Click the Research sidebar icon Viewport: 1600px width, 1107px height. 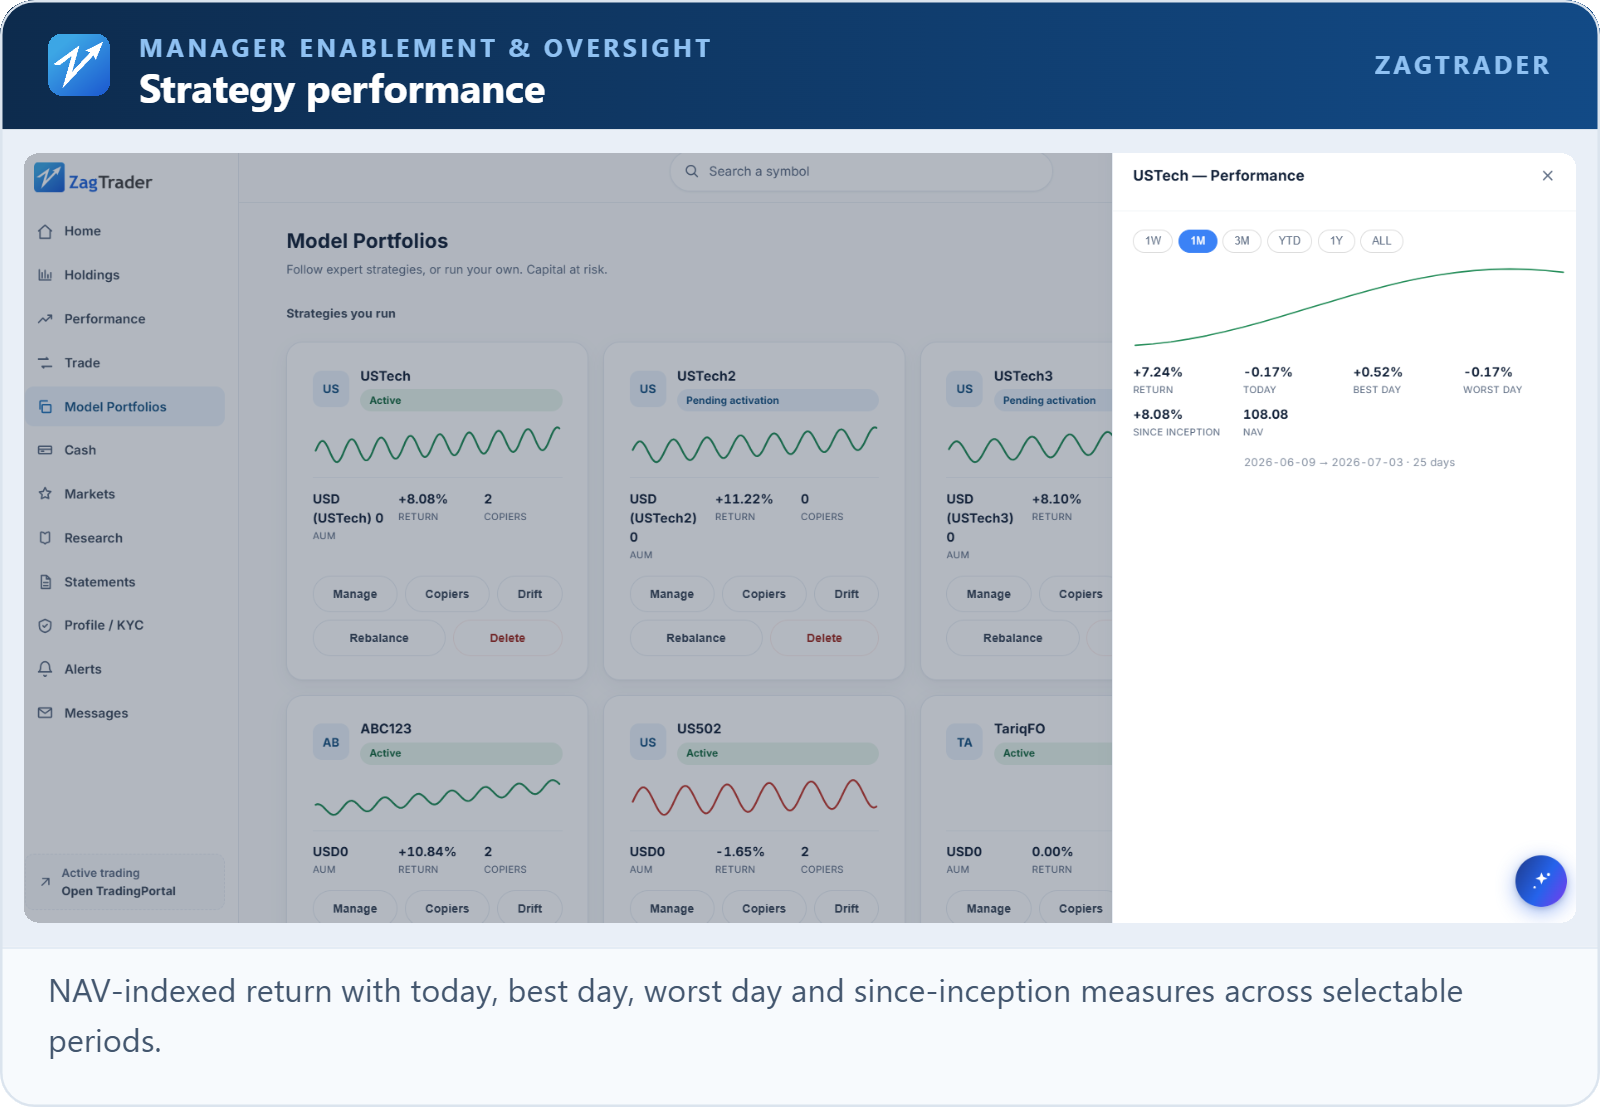pos(45,538)
